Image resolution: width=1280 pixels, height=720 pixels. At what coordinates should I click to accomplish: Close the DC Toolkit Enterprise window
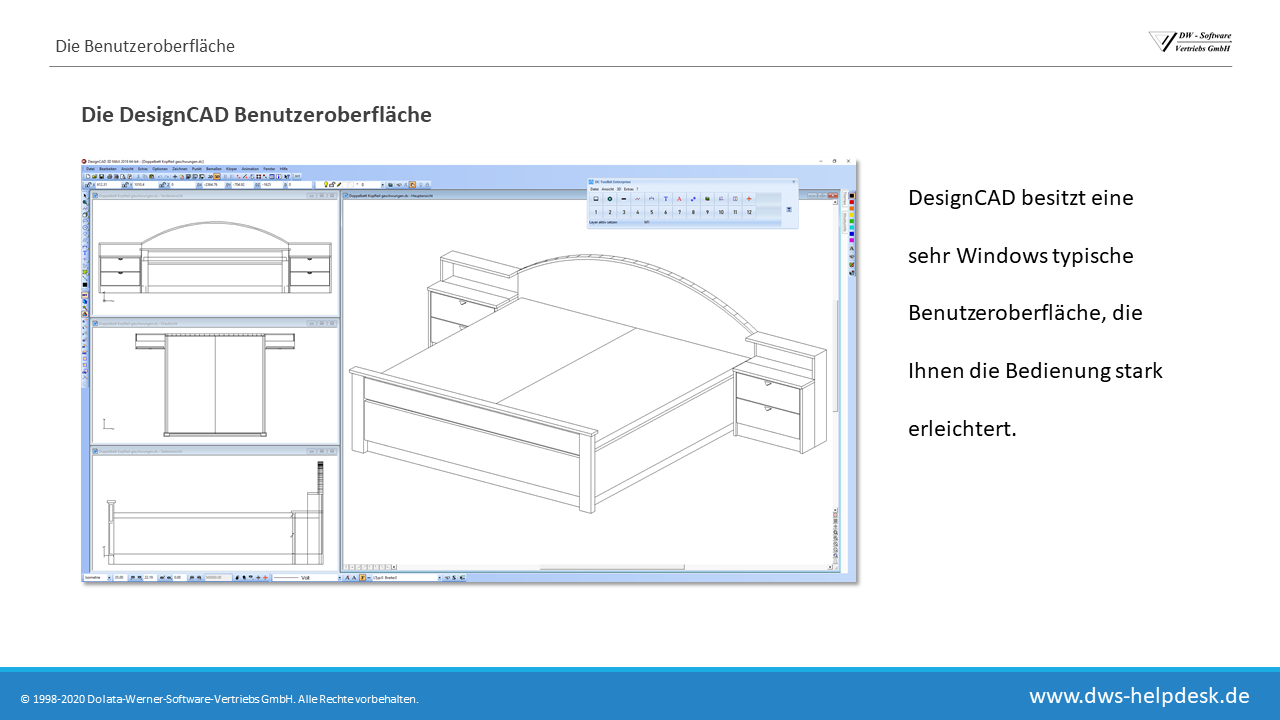click(794, 182)
